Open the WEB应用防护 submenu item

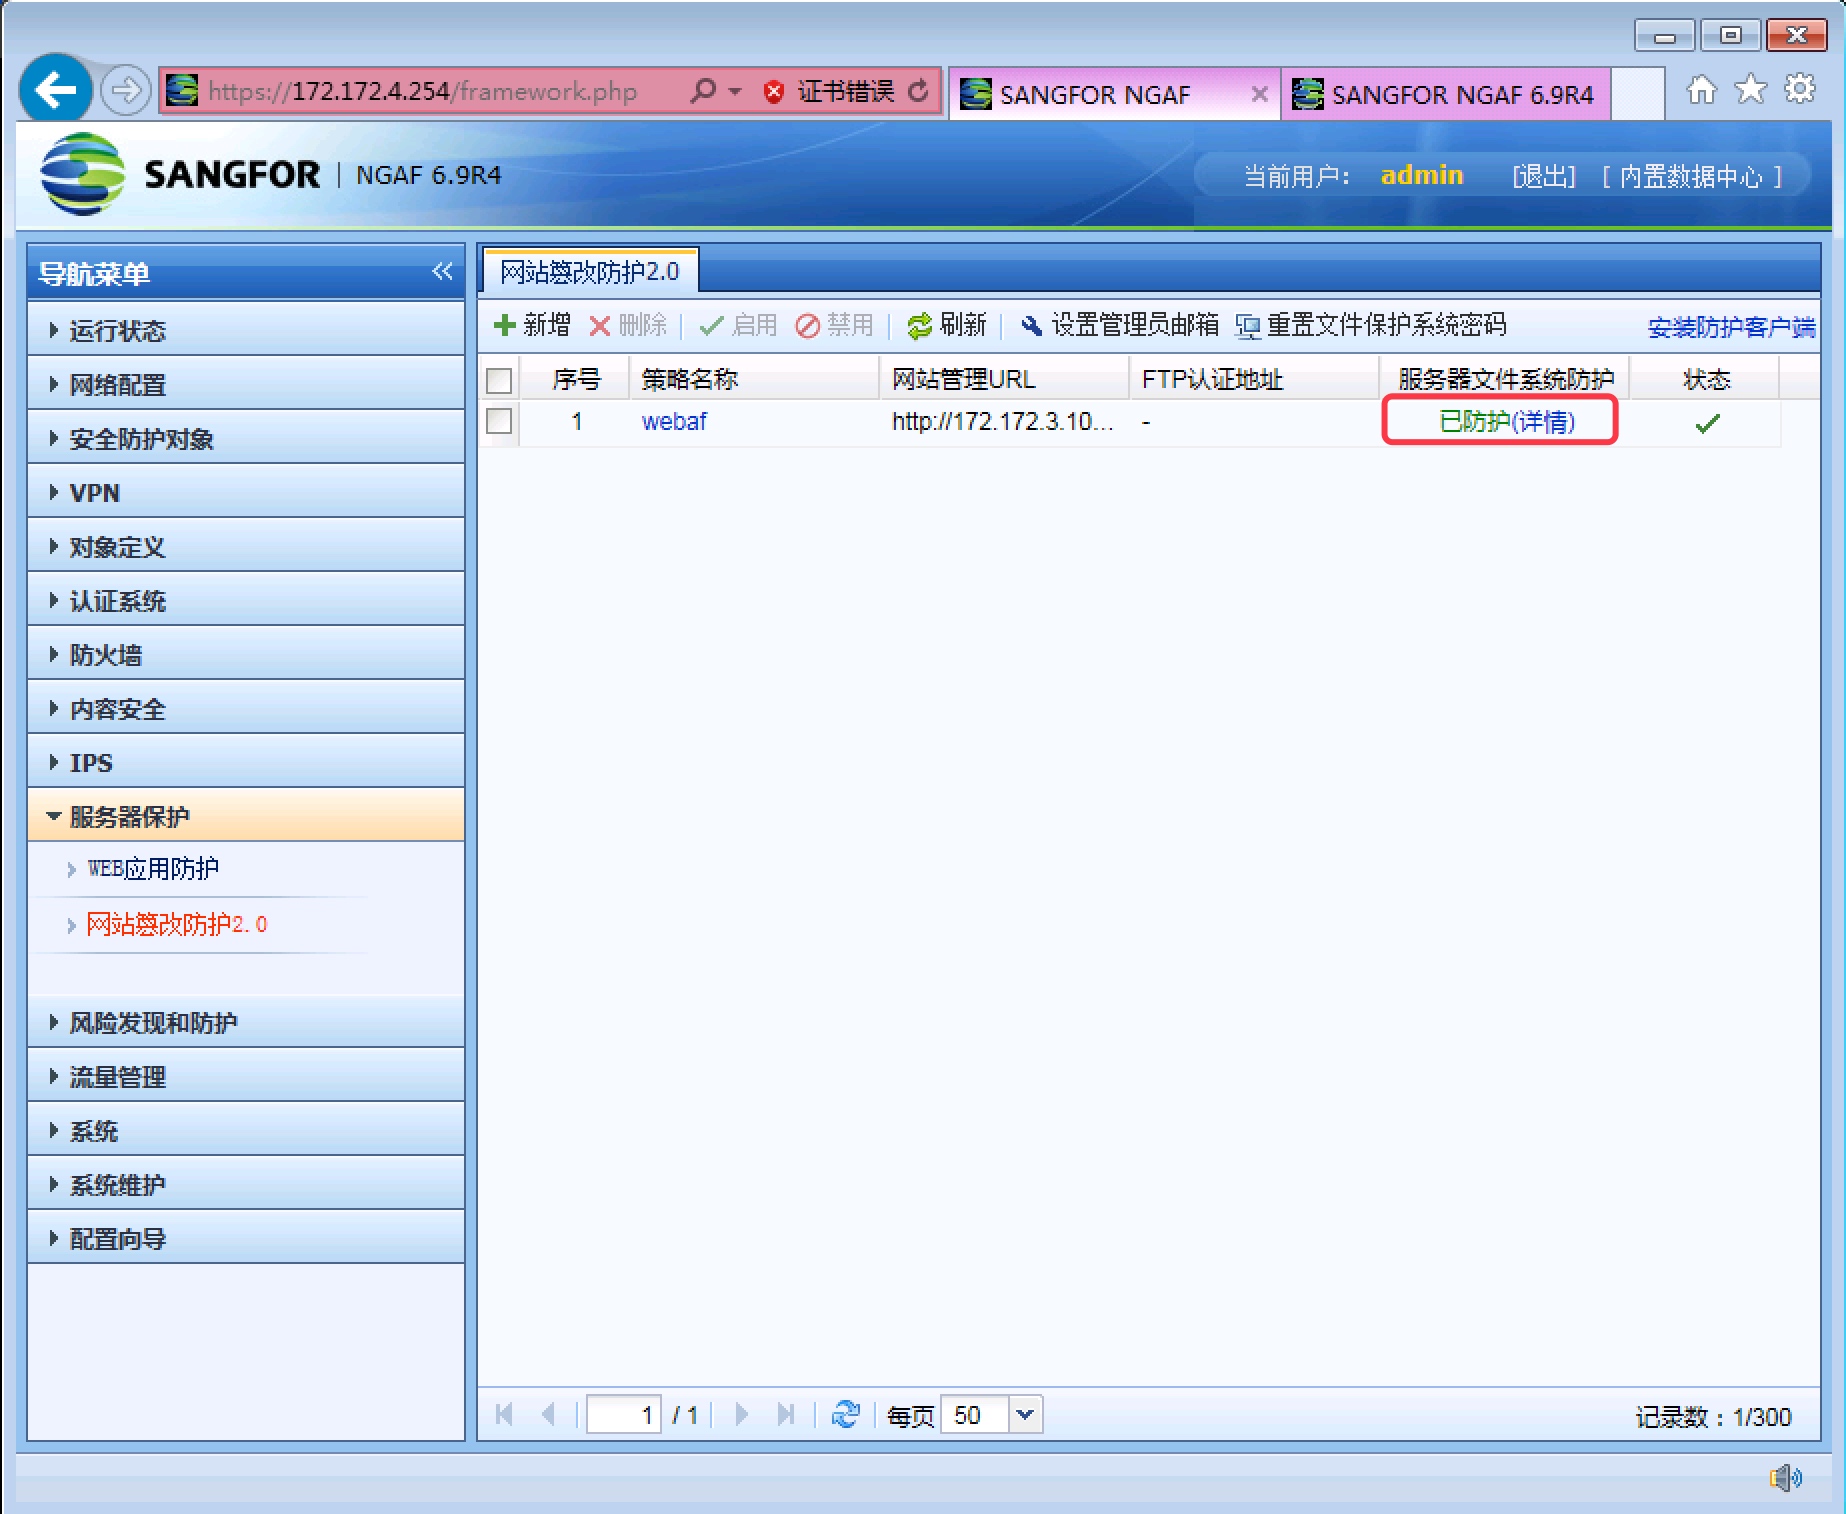pos(153,868)
